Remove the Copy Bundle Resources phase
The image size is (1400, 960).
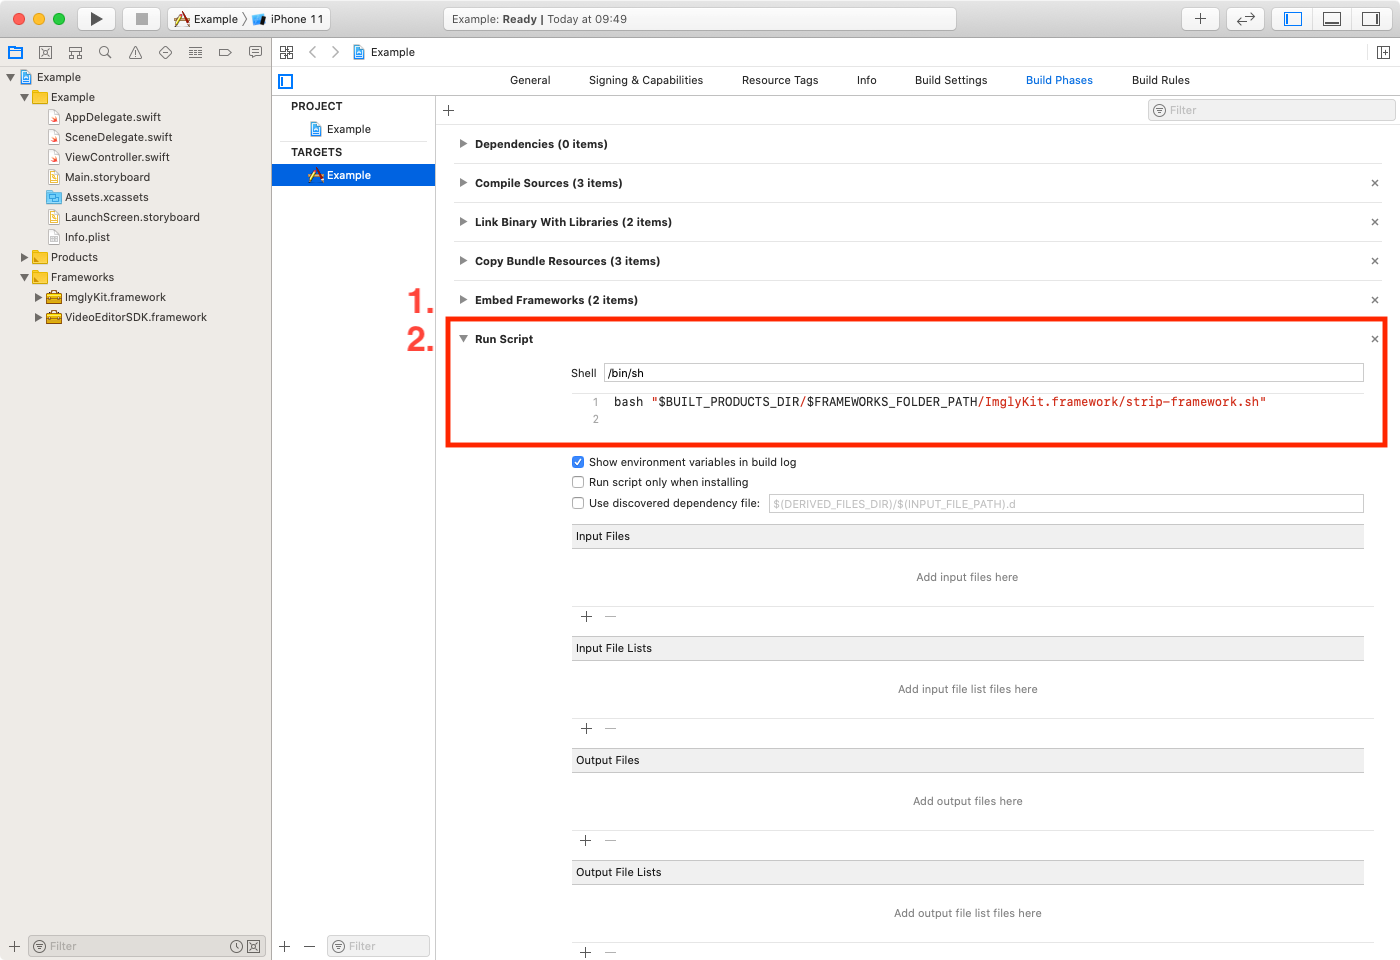click(x=1375, y=261)
